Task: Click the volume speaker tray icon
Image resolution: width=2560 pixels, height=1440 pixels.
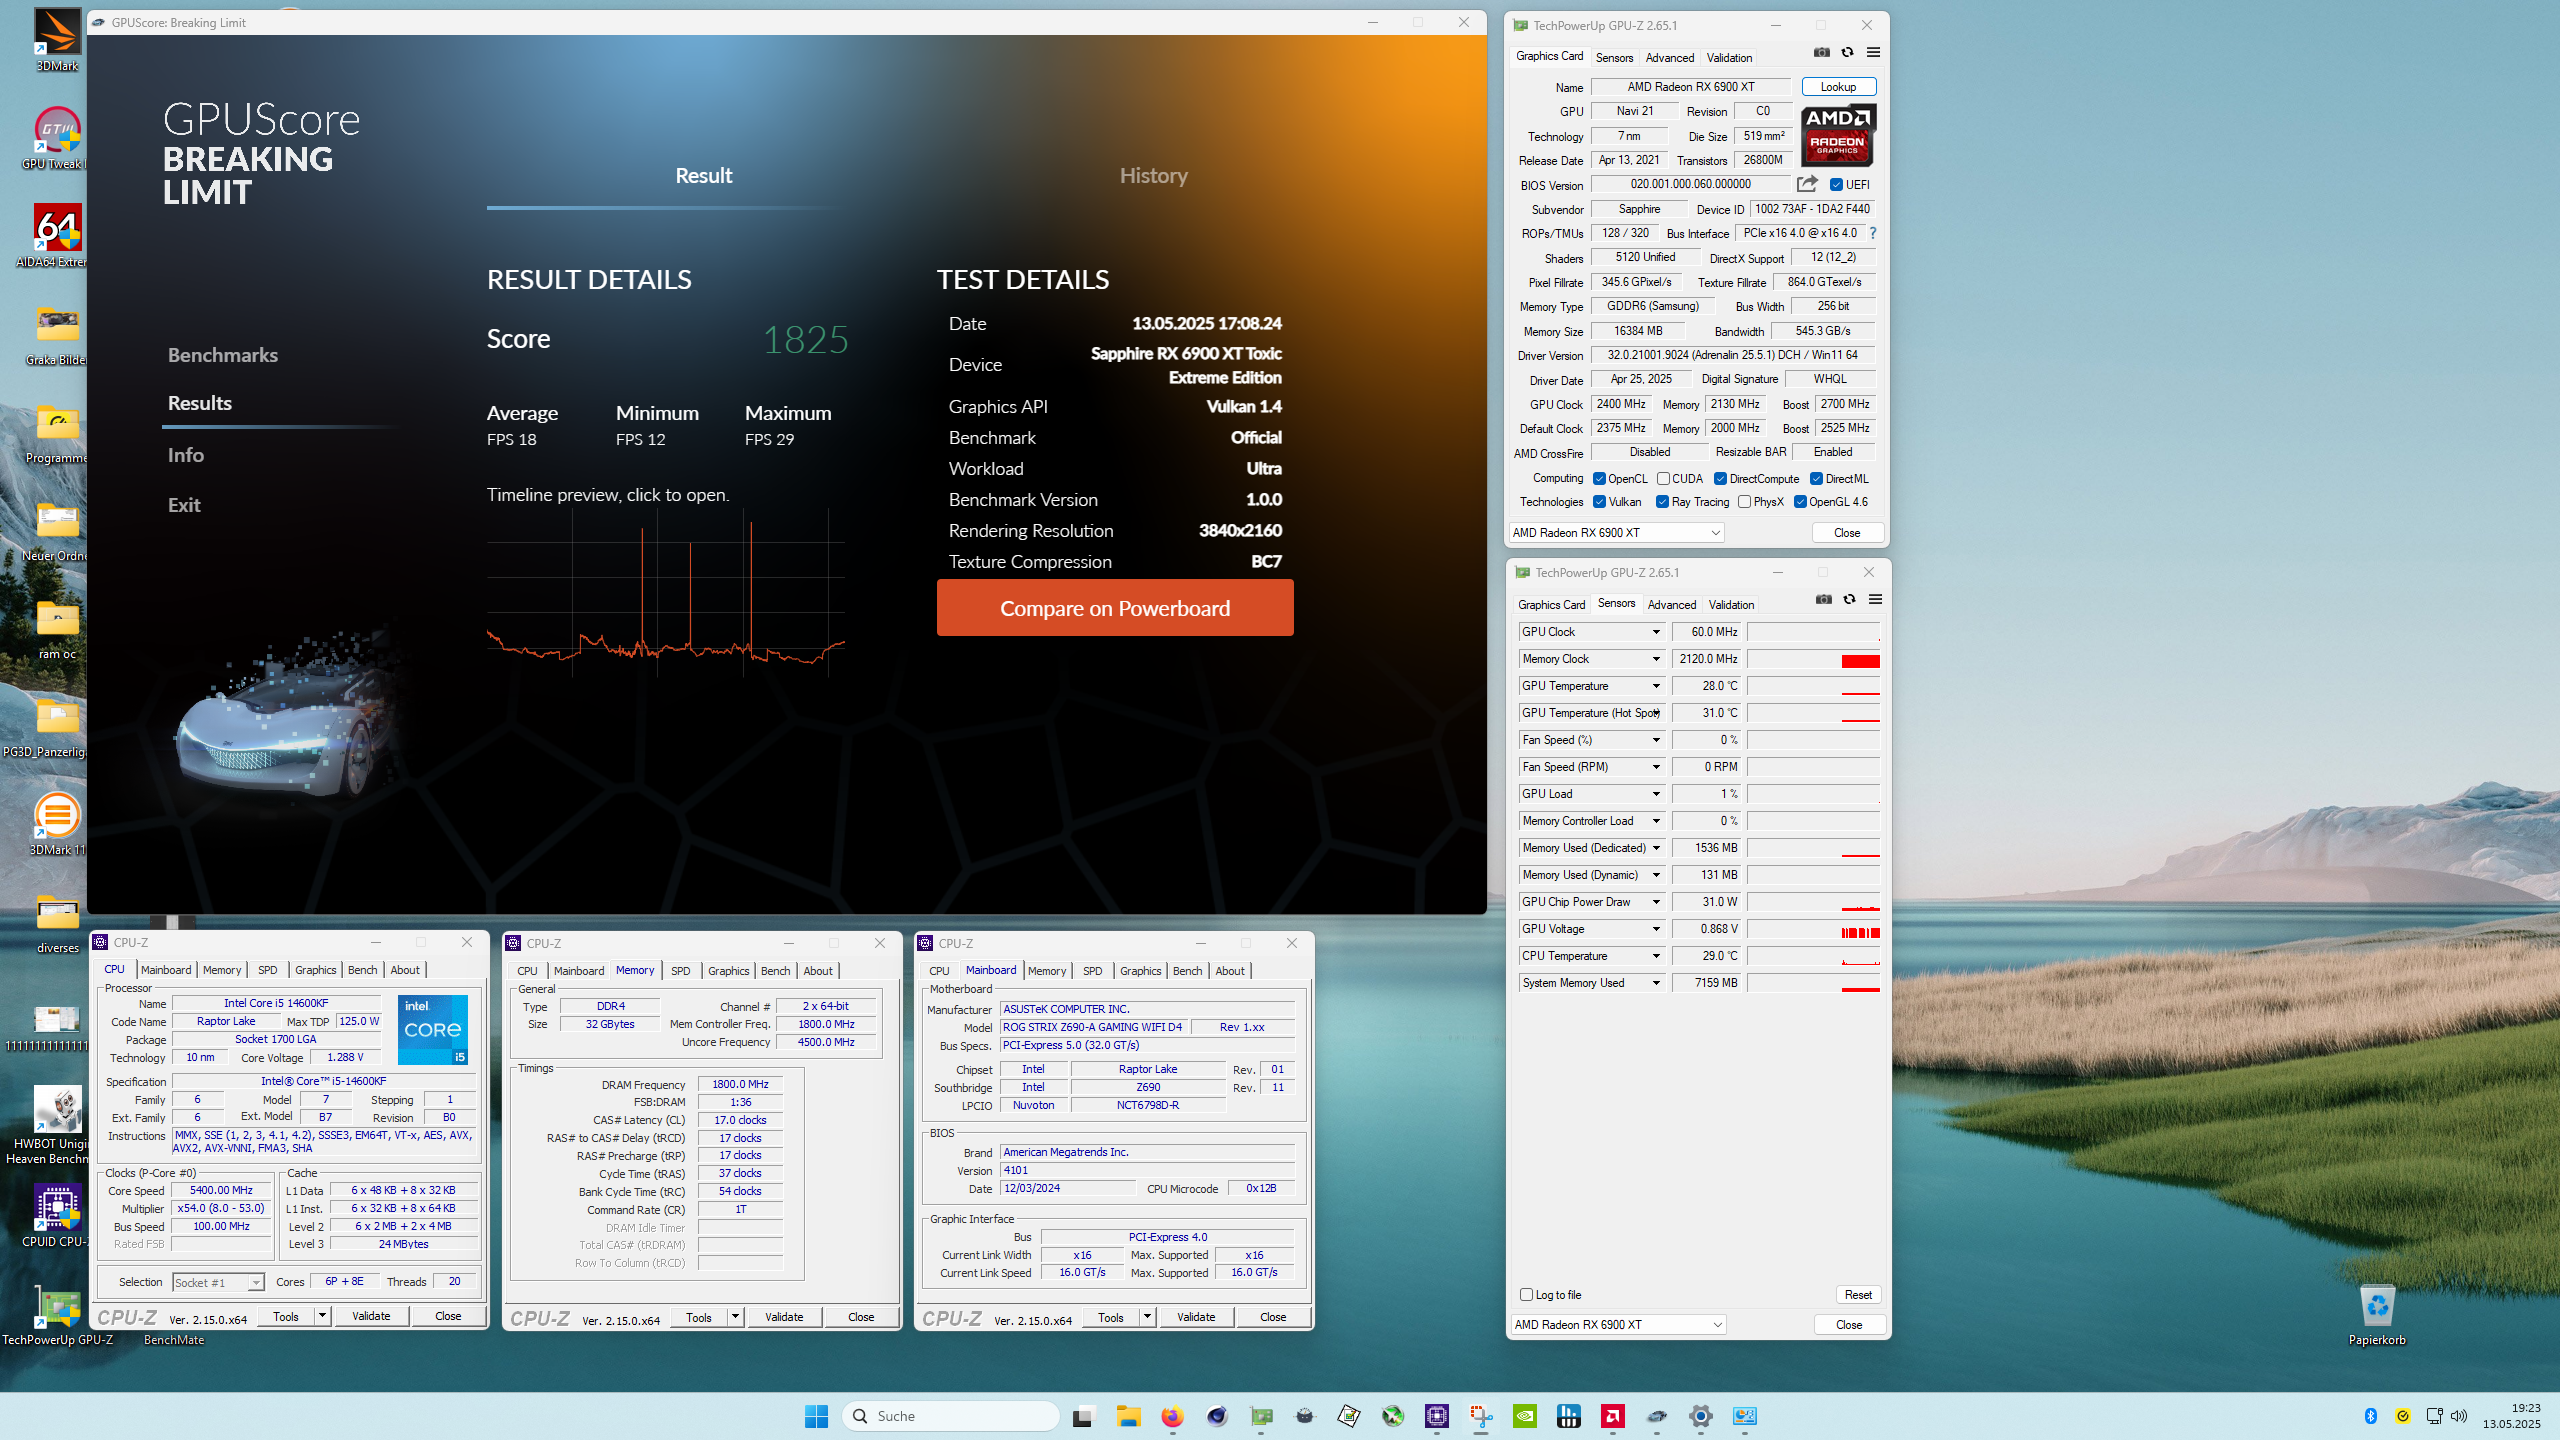Action: [2459, 1416]
